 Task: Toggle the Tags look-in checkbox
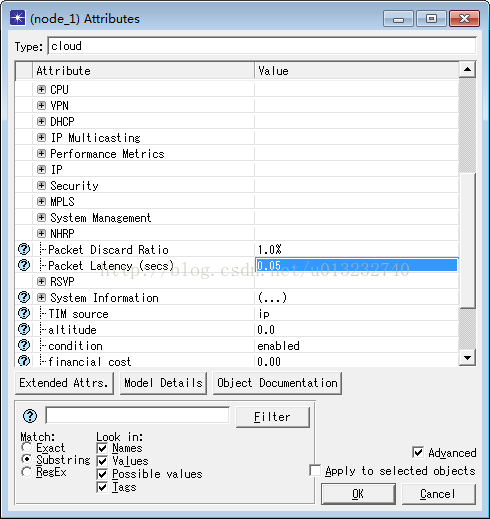pos(102,487)
